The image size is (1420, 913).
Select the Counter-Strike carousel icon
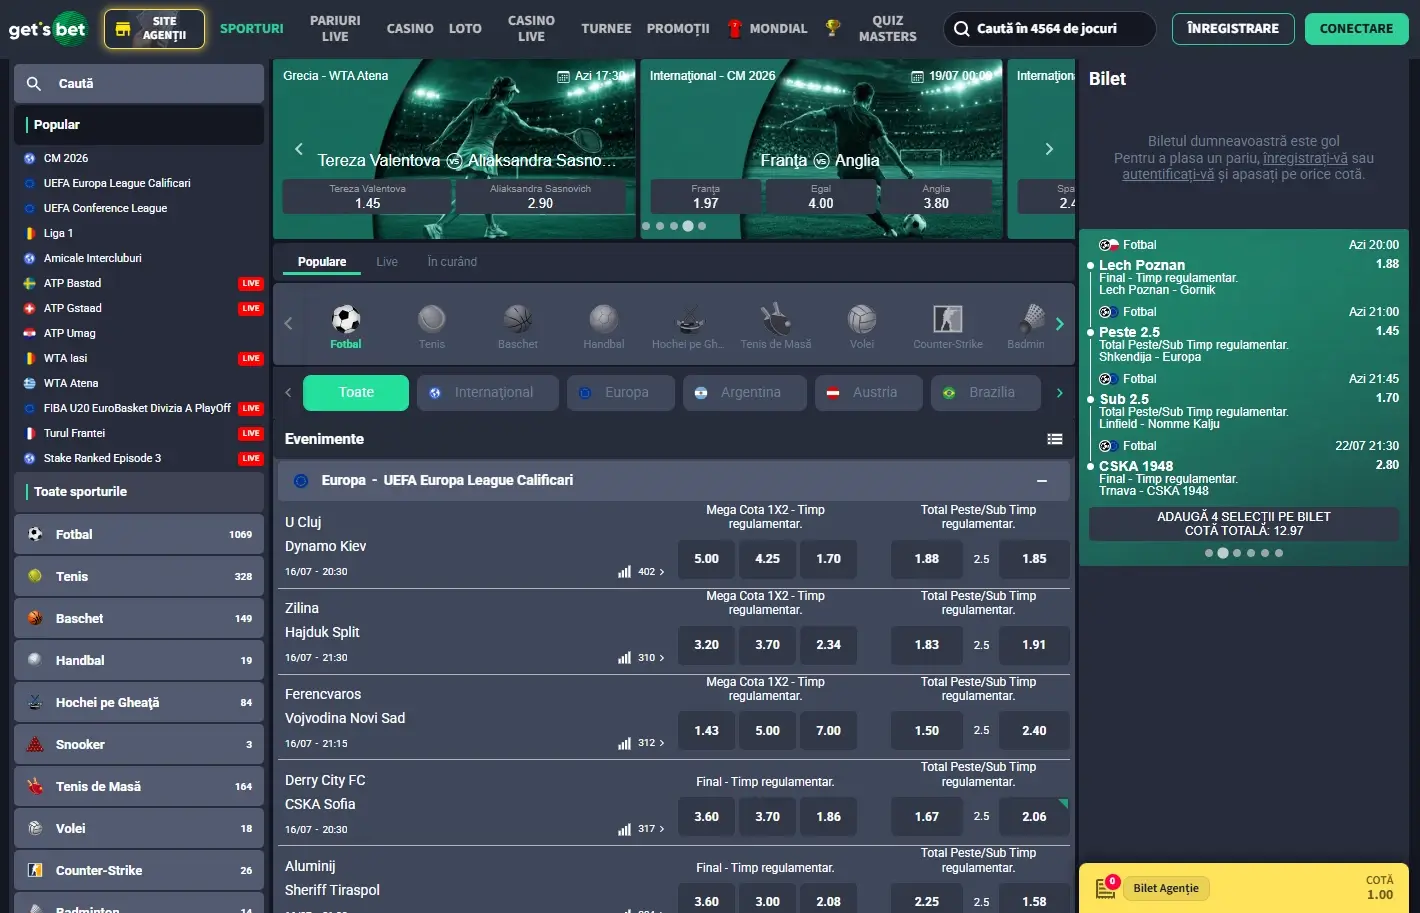[x=948, y=319]
